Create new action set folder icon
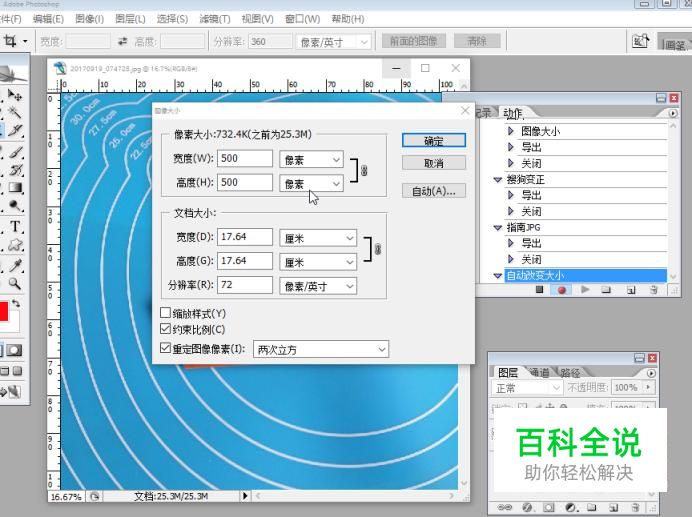Screen dimensions: 692x517 606,290
